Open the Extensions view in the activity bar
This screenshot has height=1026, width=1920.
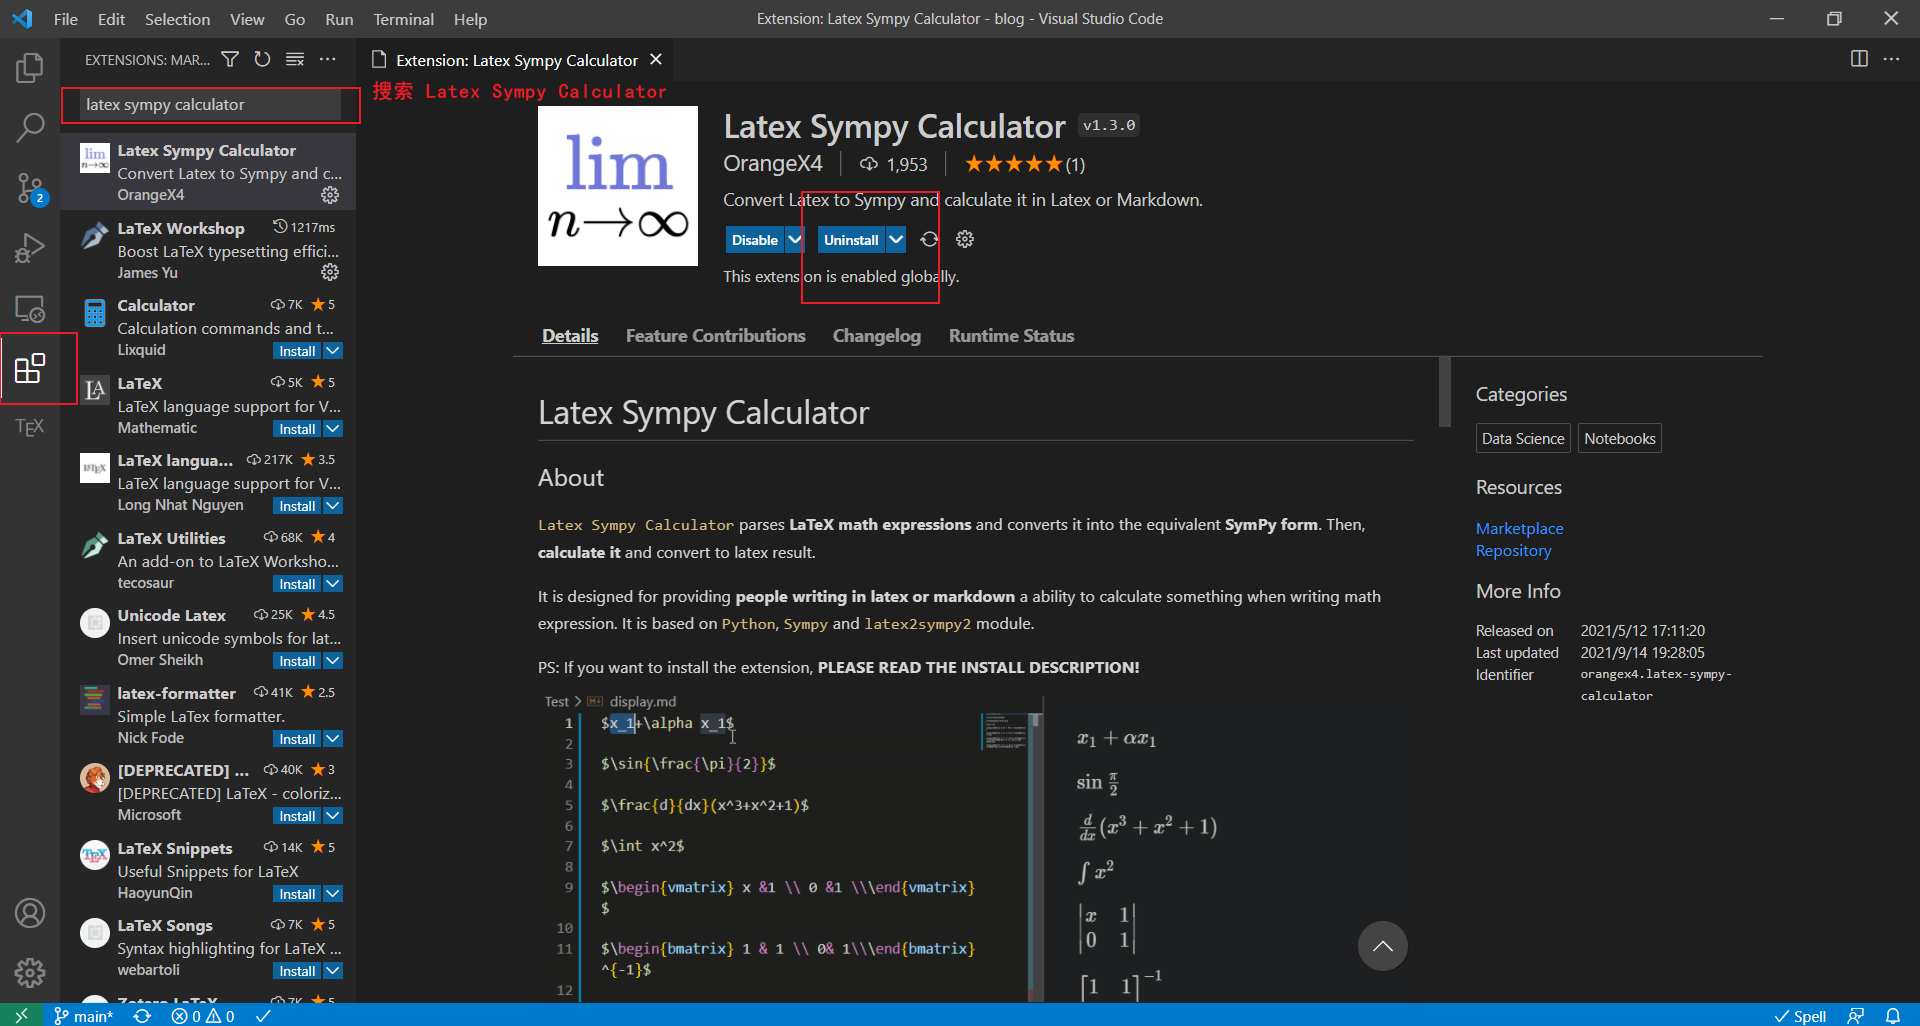(30, 368)
